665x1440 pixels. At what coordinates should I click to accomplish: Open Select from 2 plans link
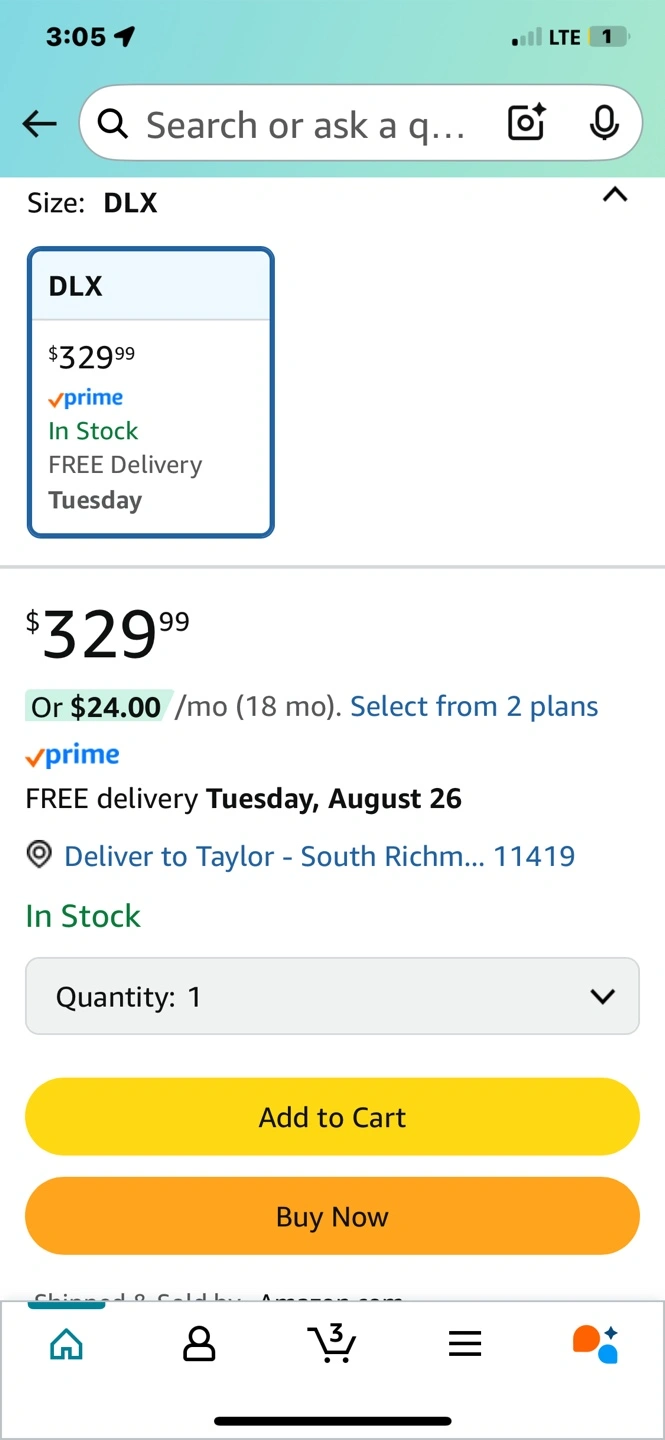tap(474, 707)
